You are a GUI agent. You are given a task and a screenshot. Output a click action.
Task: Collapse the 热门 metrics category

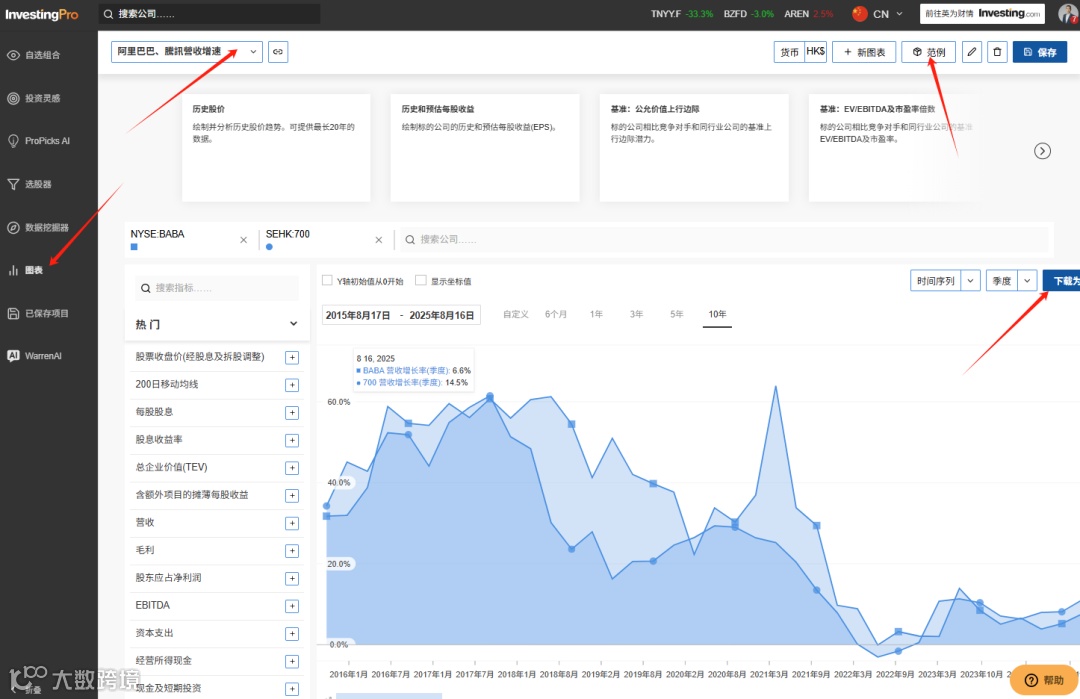point(293,324)
